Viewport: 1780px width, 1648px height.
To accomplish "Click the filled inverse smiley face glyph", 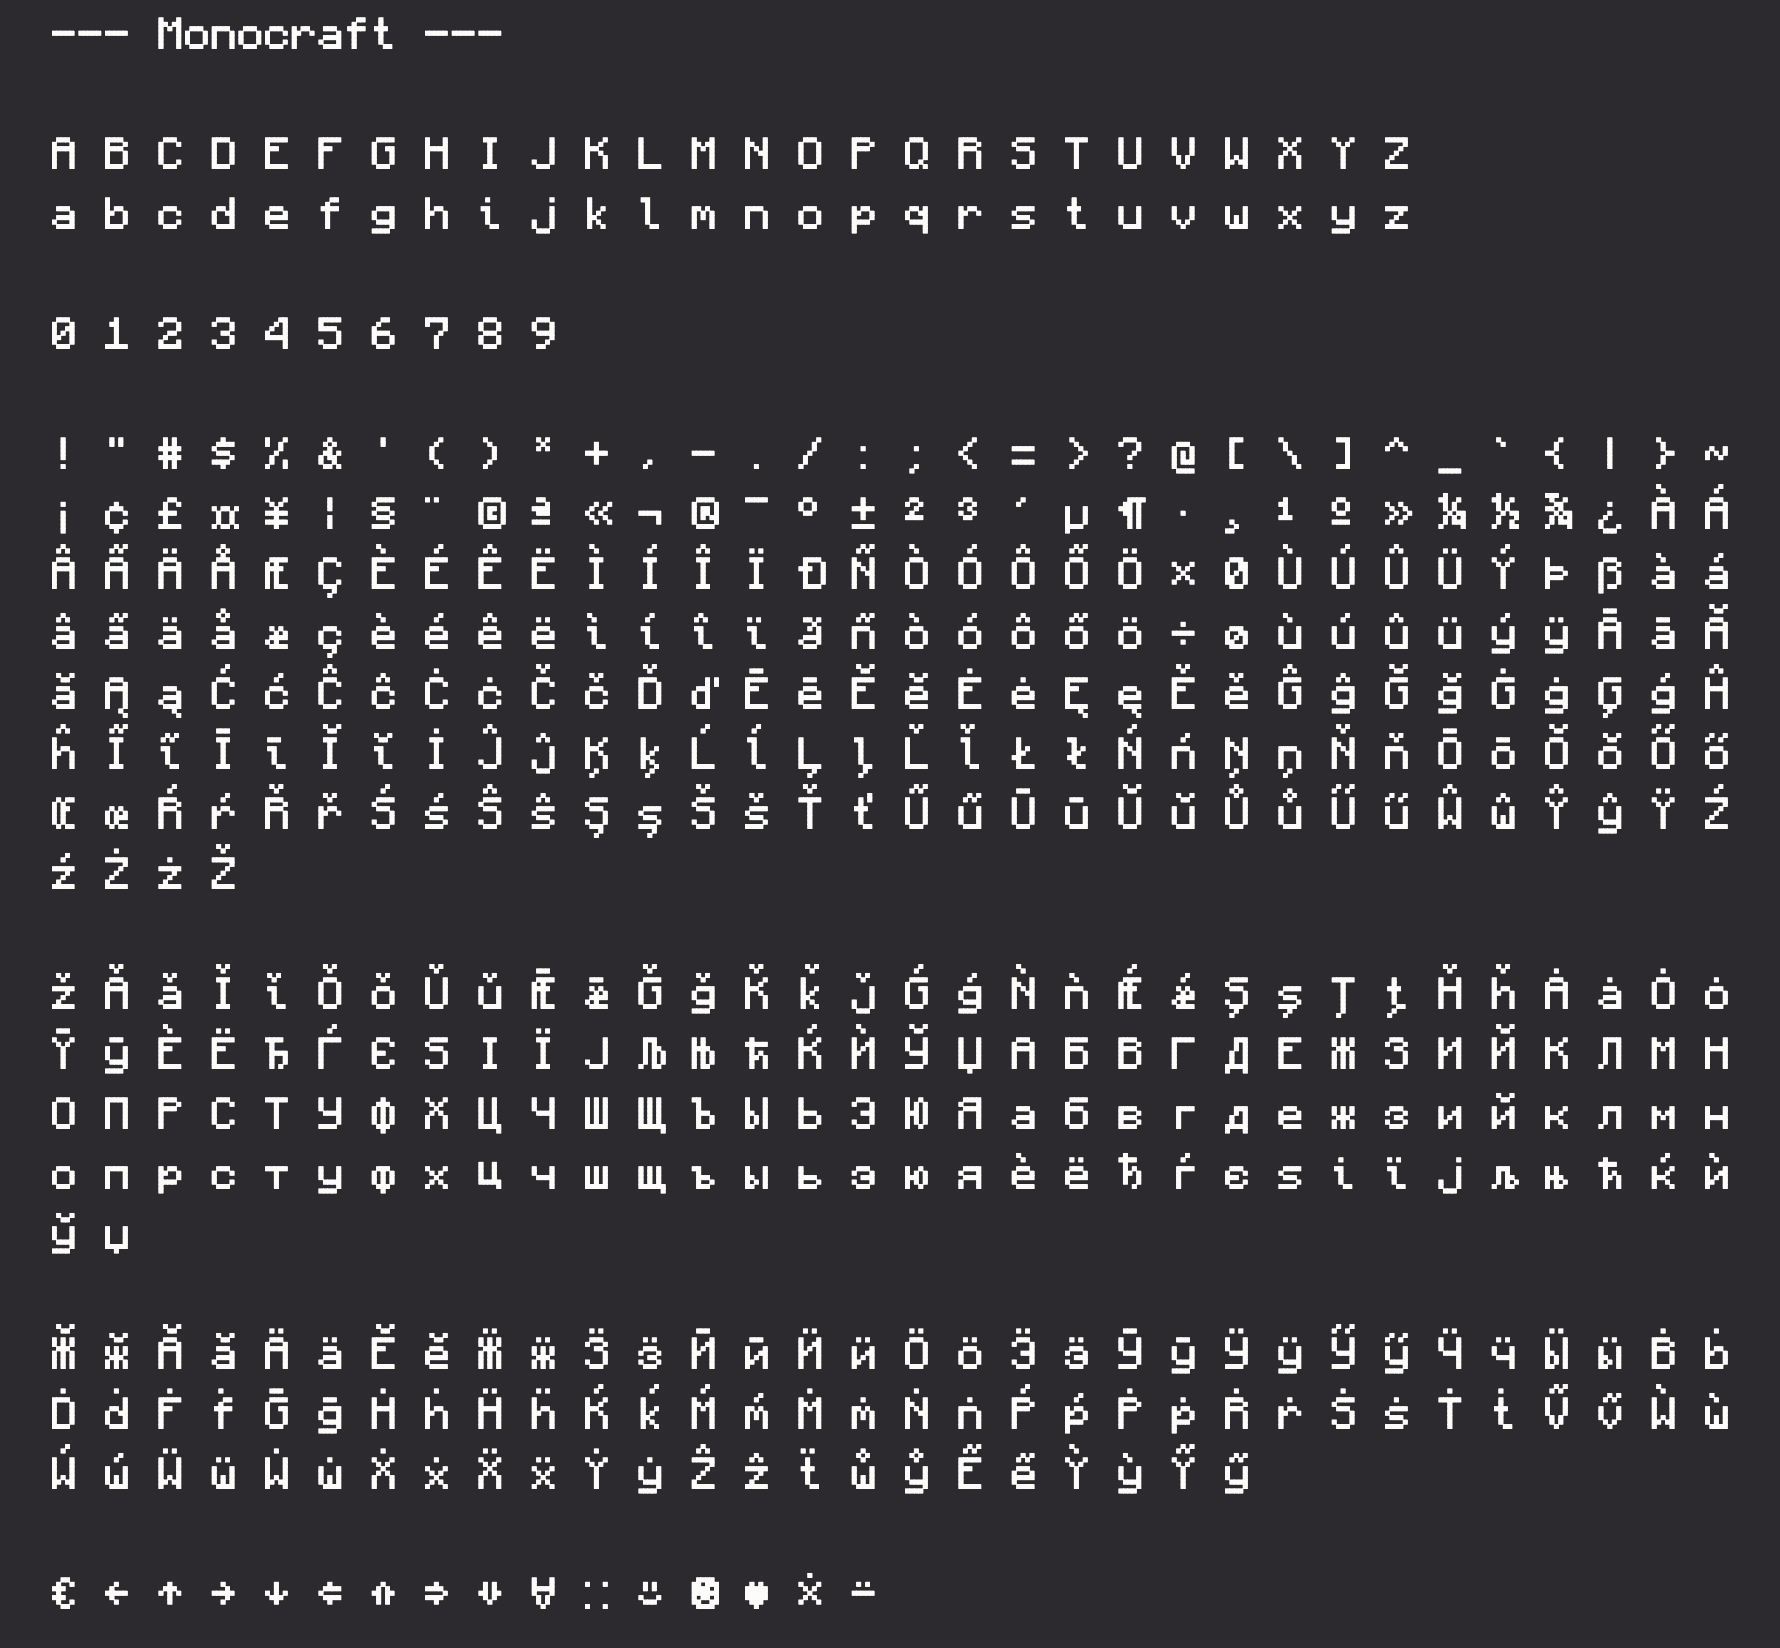I will pyautogui.click(x=704, y=1592).
